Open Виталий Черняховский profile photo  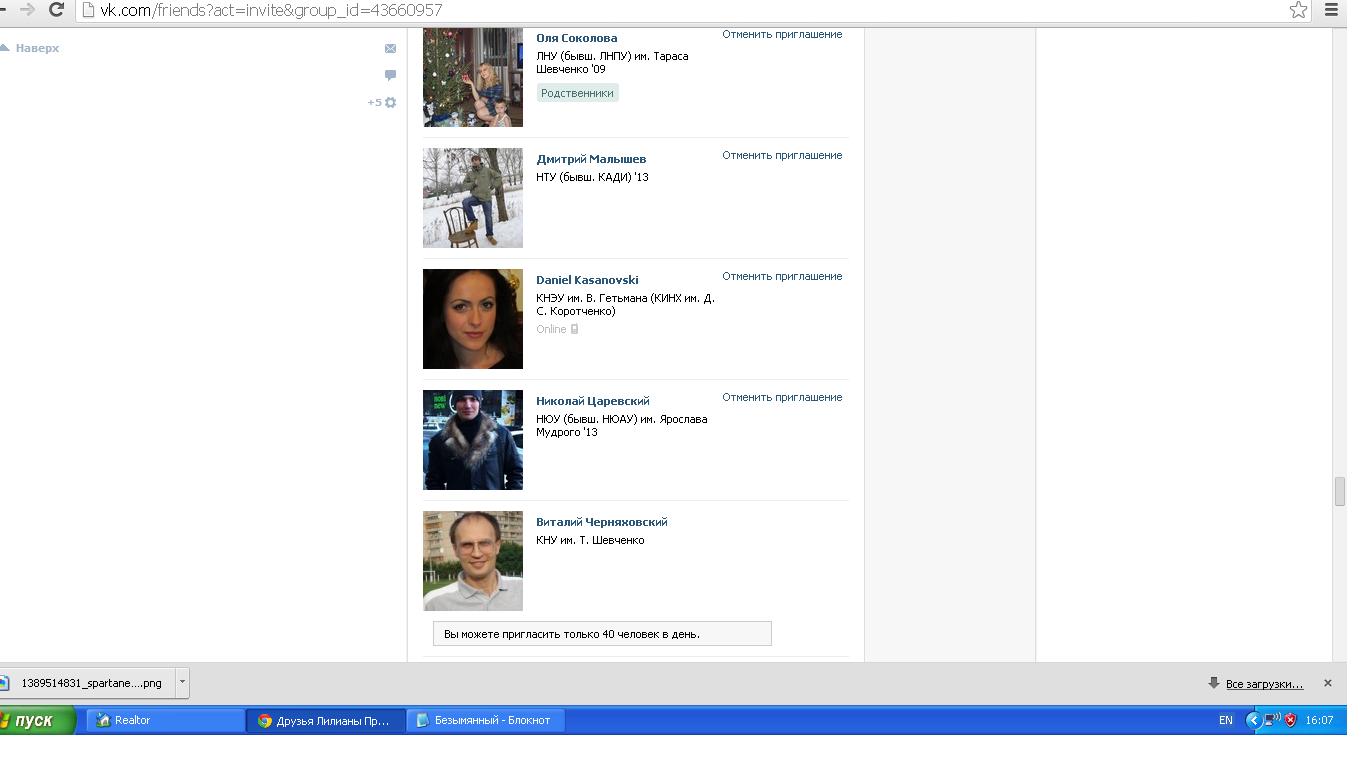(473, 561)
